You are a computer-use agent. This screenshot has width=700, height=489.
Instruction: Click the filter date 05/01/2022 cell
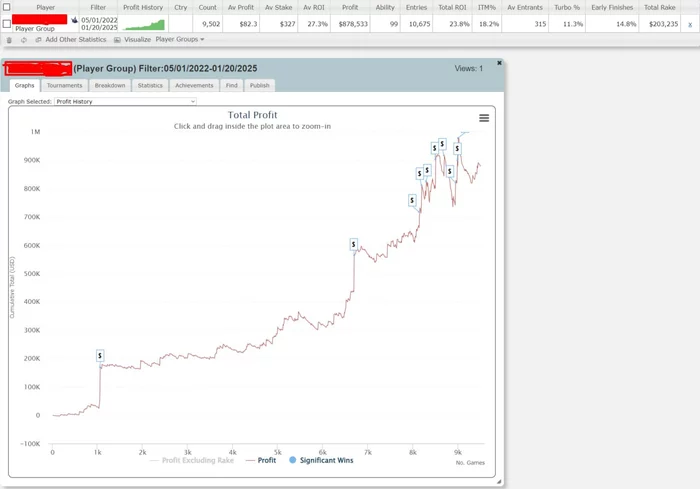point(99,20)
